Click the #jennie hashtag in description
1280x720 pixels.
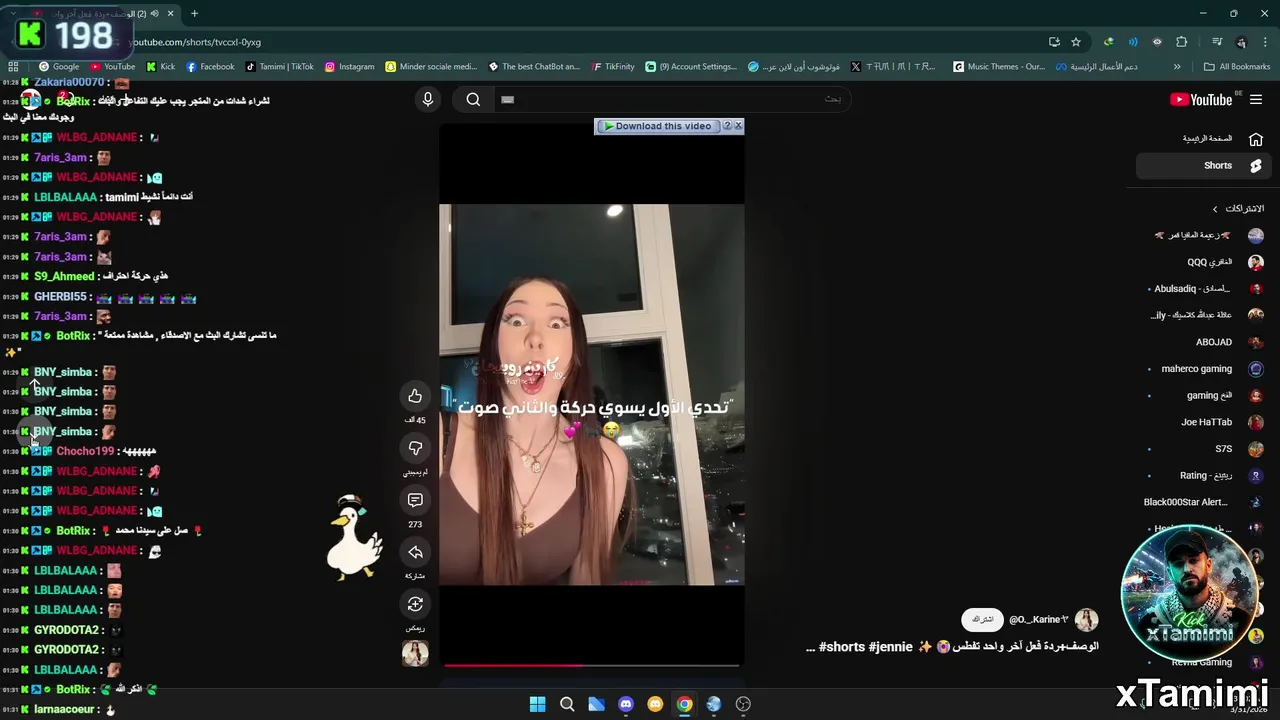890,647
